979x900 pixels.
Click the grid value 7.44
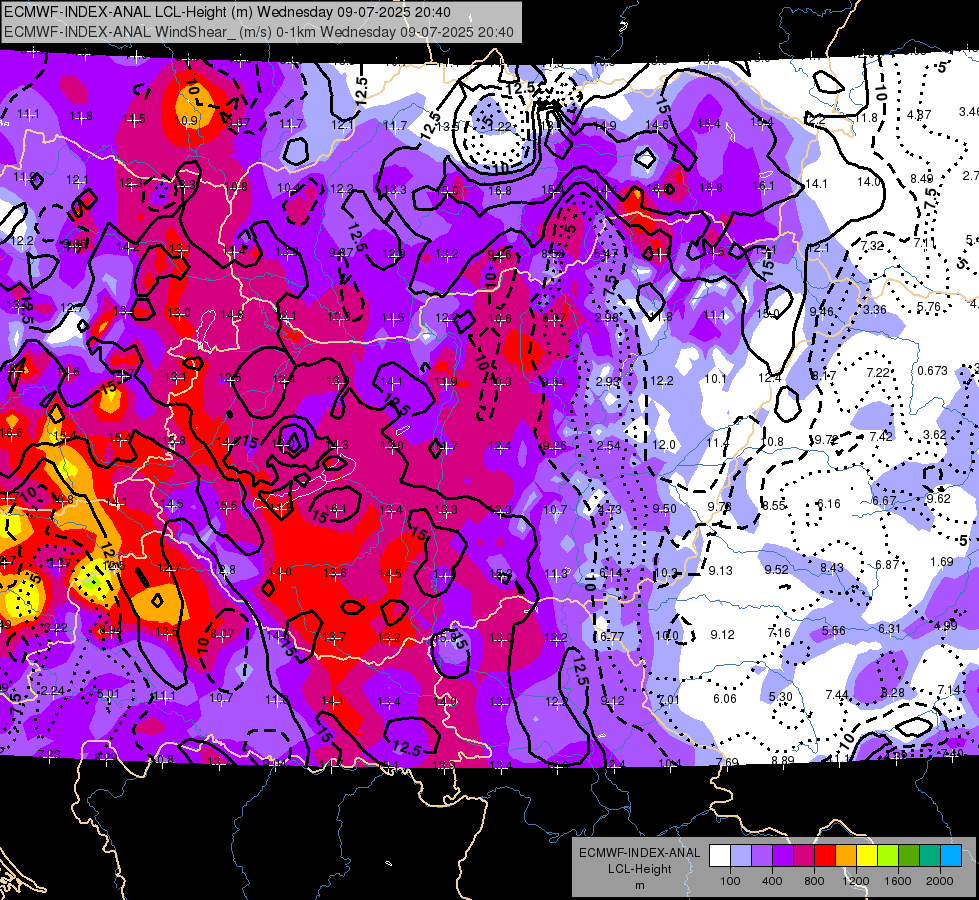click(837, 694)
